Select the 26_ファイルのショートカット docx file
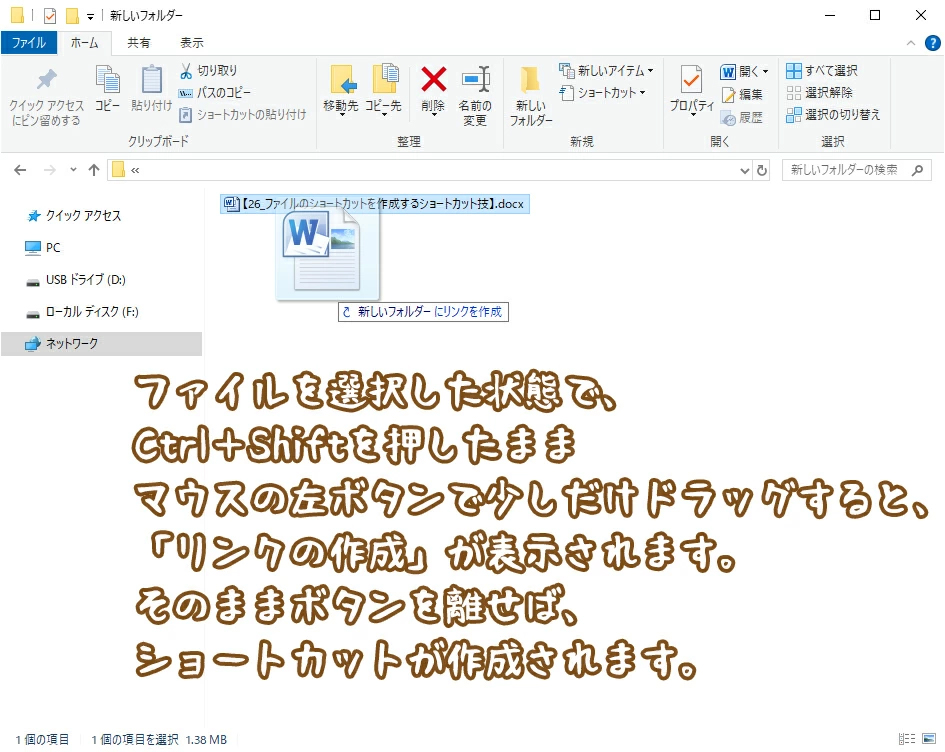The image size is (945, 752). coord(375,204)
